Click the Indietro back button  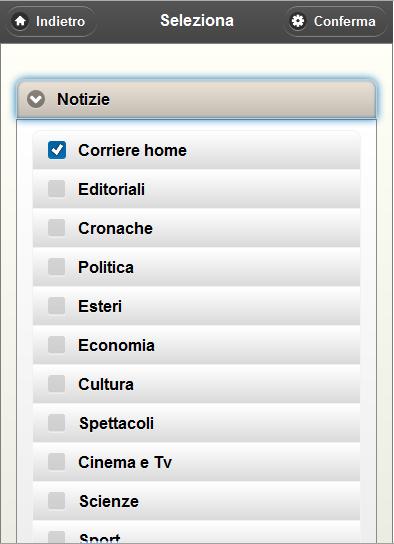click(51, 21)
